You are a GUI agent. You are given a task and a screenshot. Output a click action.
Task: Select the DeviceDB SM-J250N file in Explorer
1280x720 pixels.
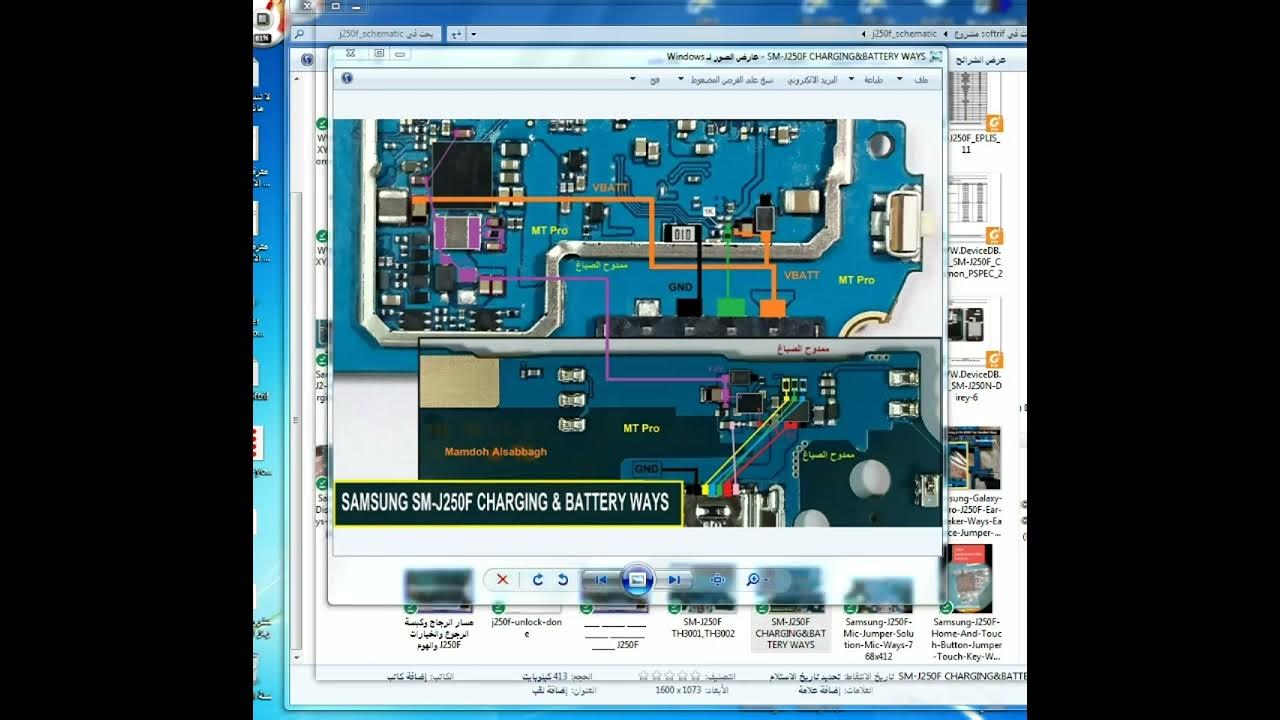pyautogui.click(x=975, y=385)
